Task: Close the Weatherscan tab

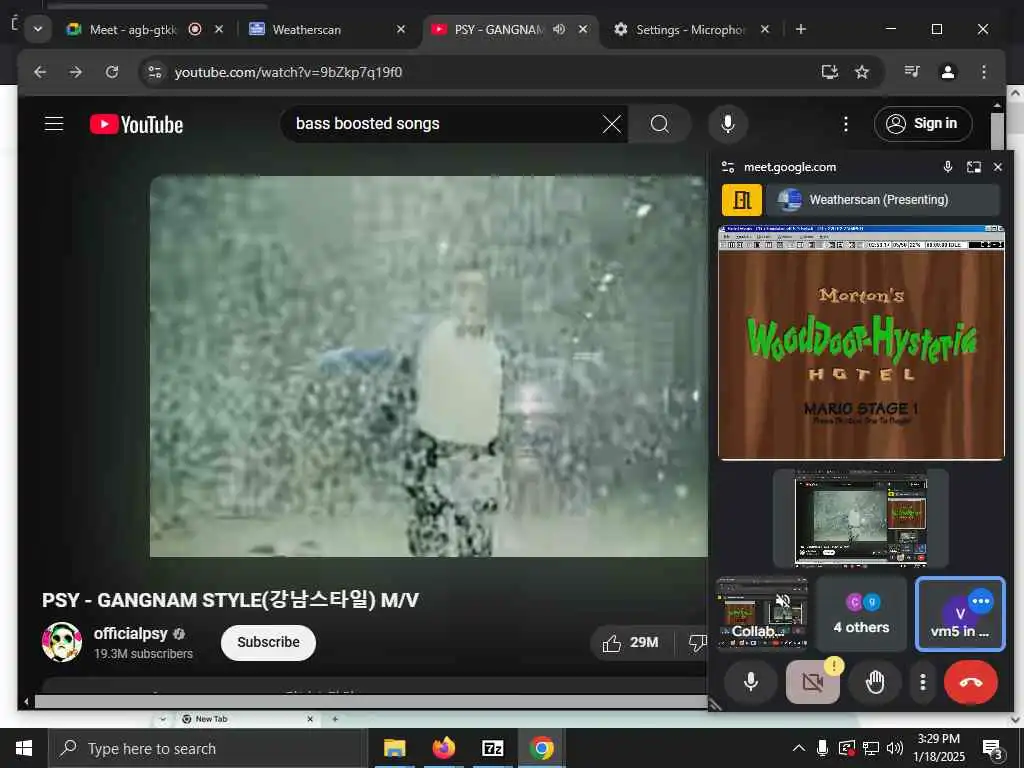Action: coord(401,29)
